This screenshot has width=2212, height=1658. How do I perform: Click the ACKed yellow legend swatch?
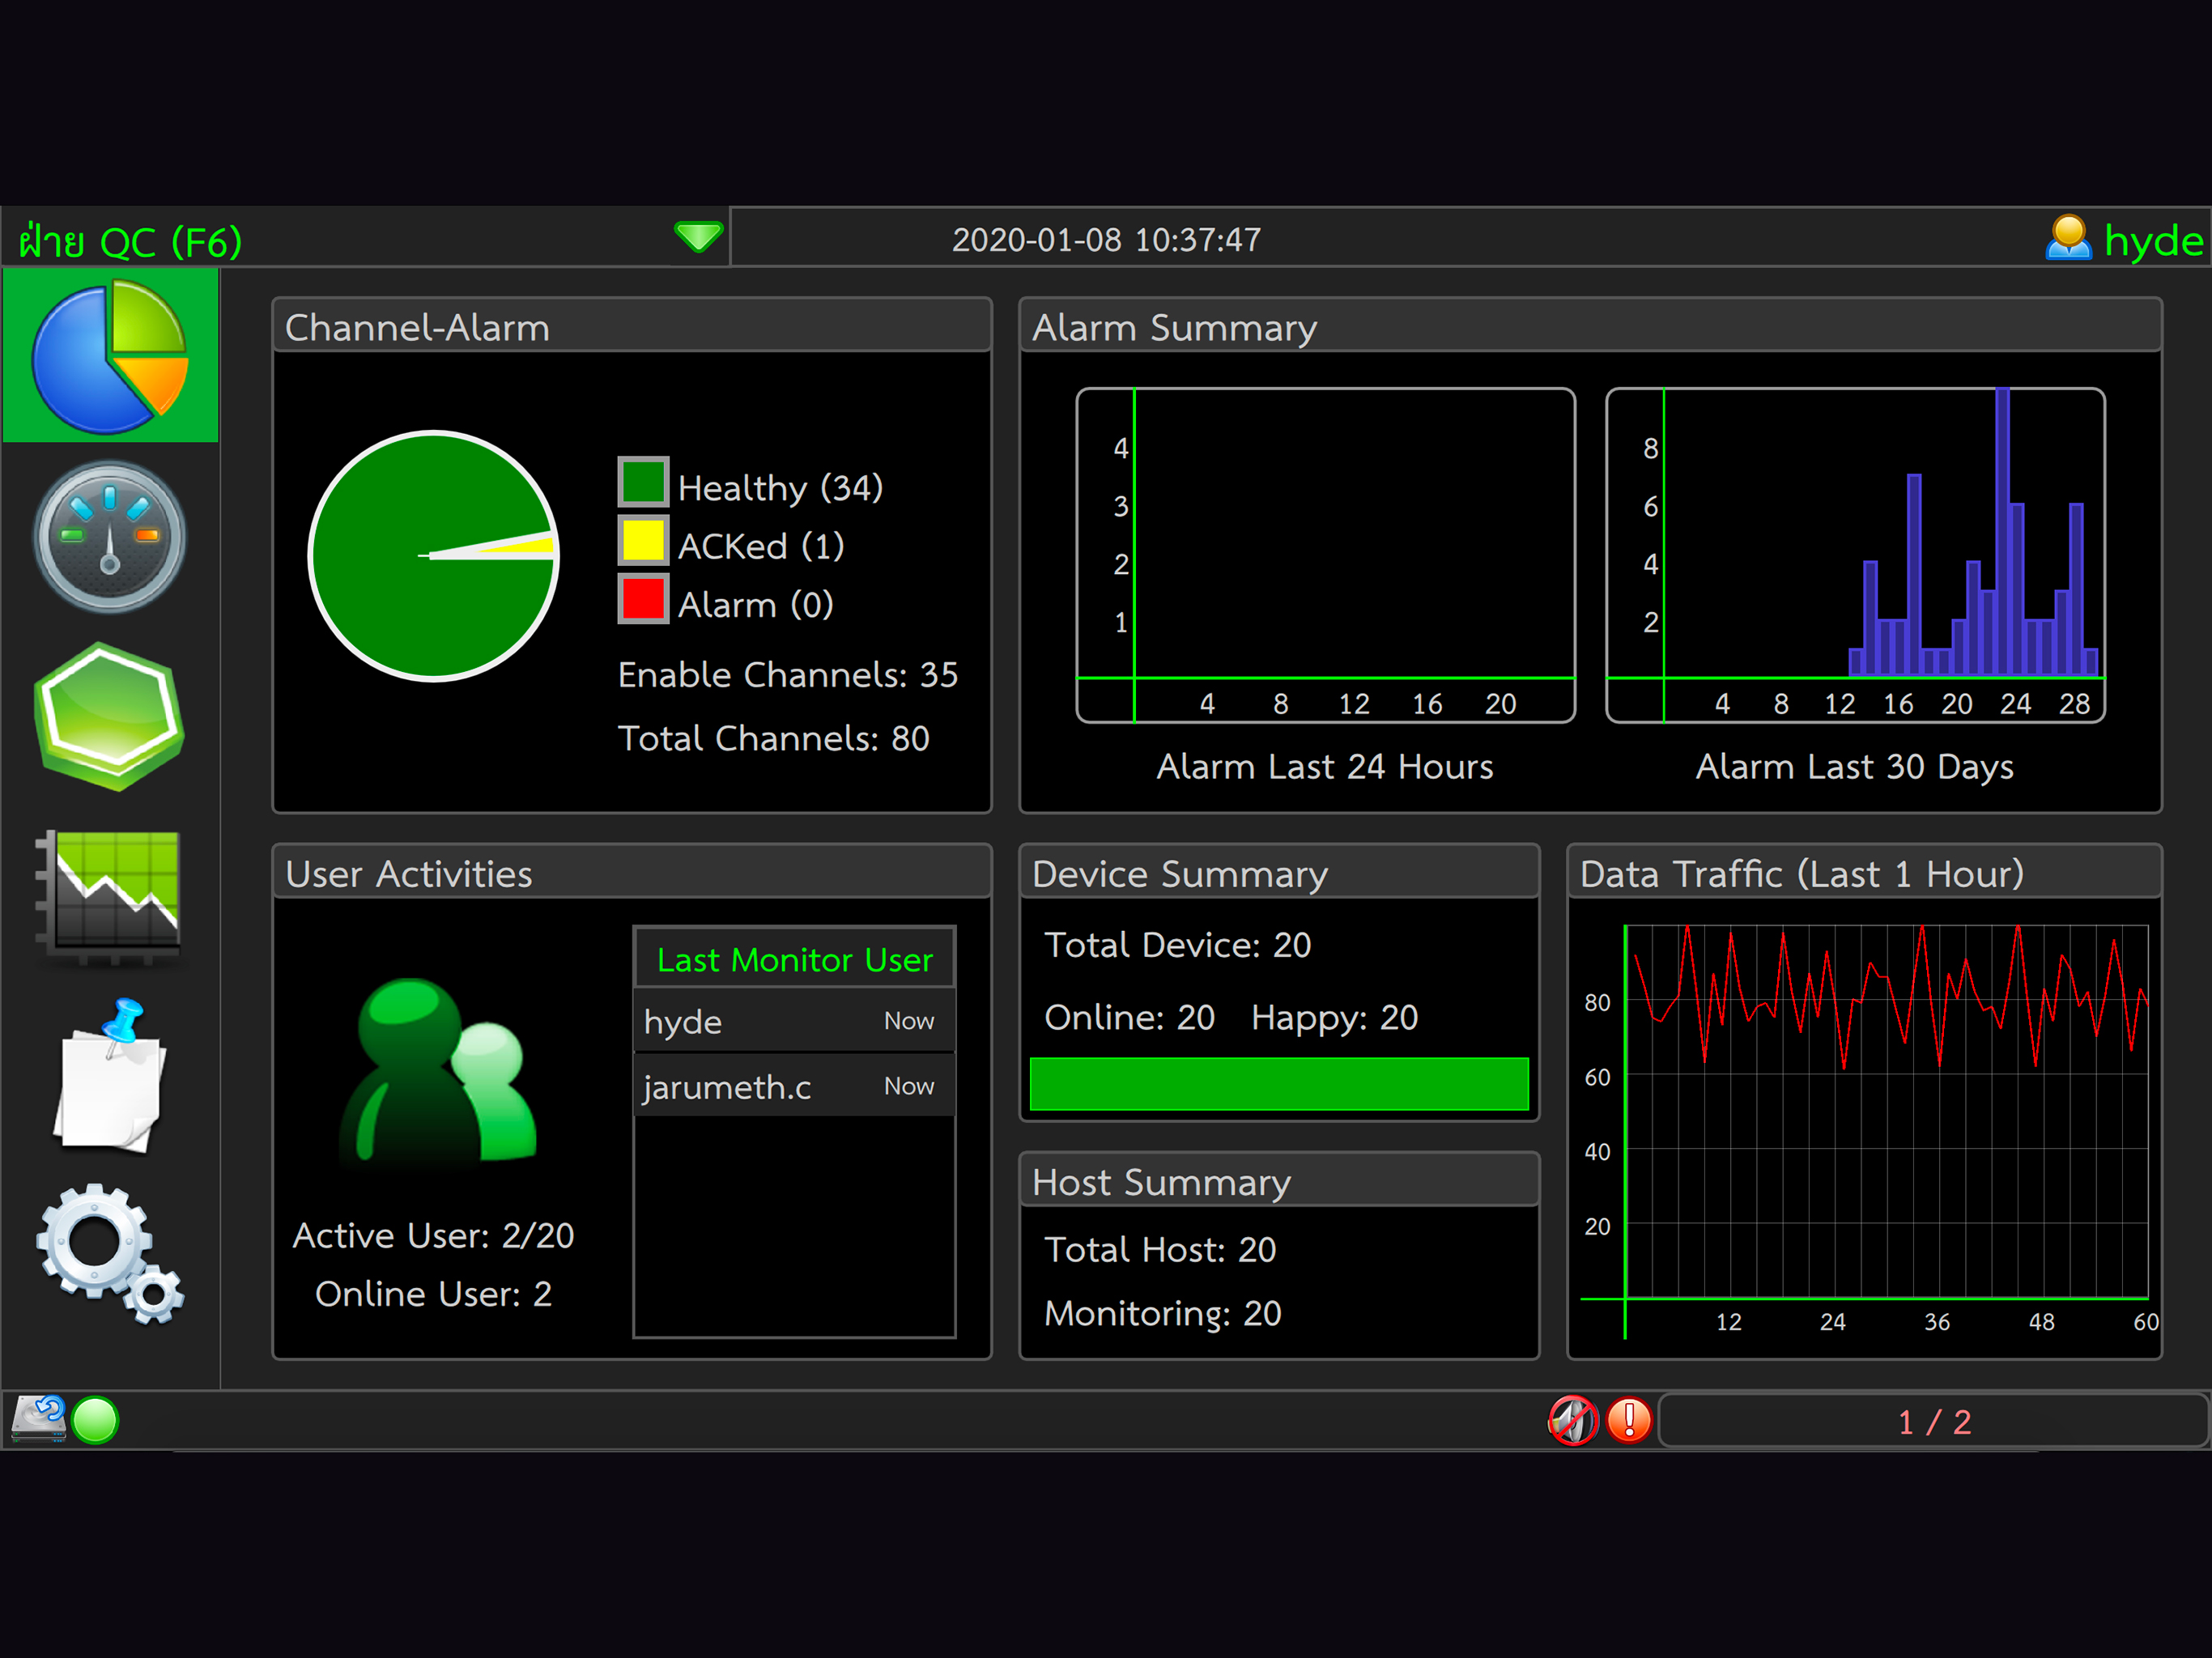pos(643,541)
